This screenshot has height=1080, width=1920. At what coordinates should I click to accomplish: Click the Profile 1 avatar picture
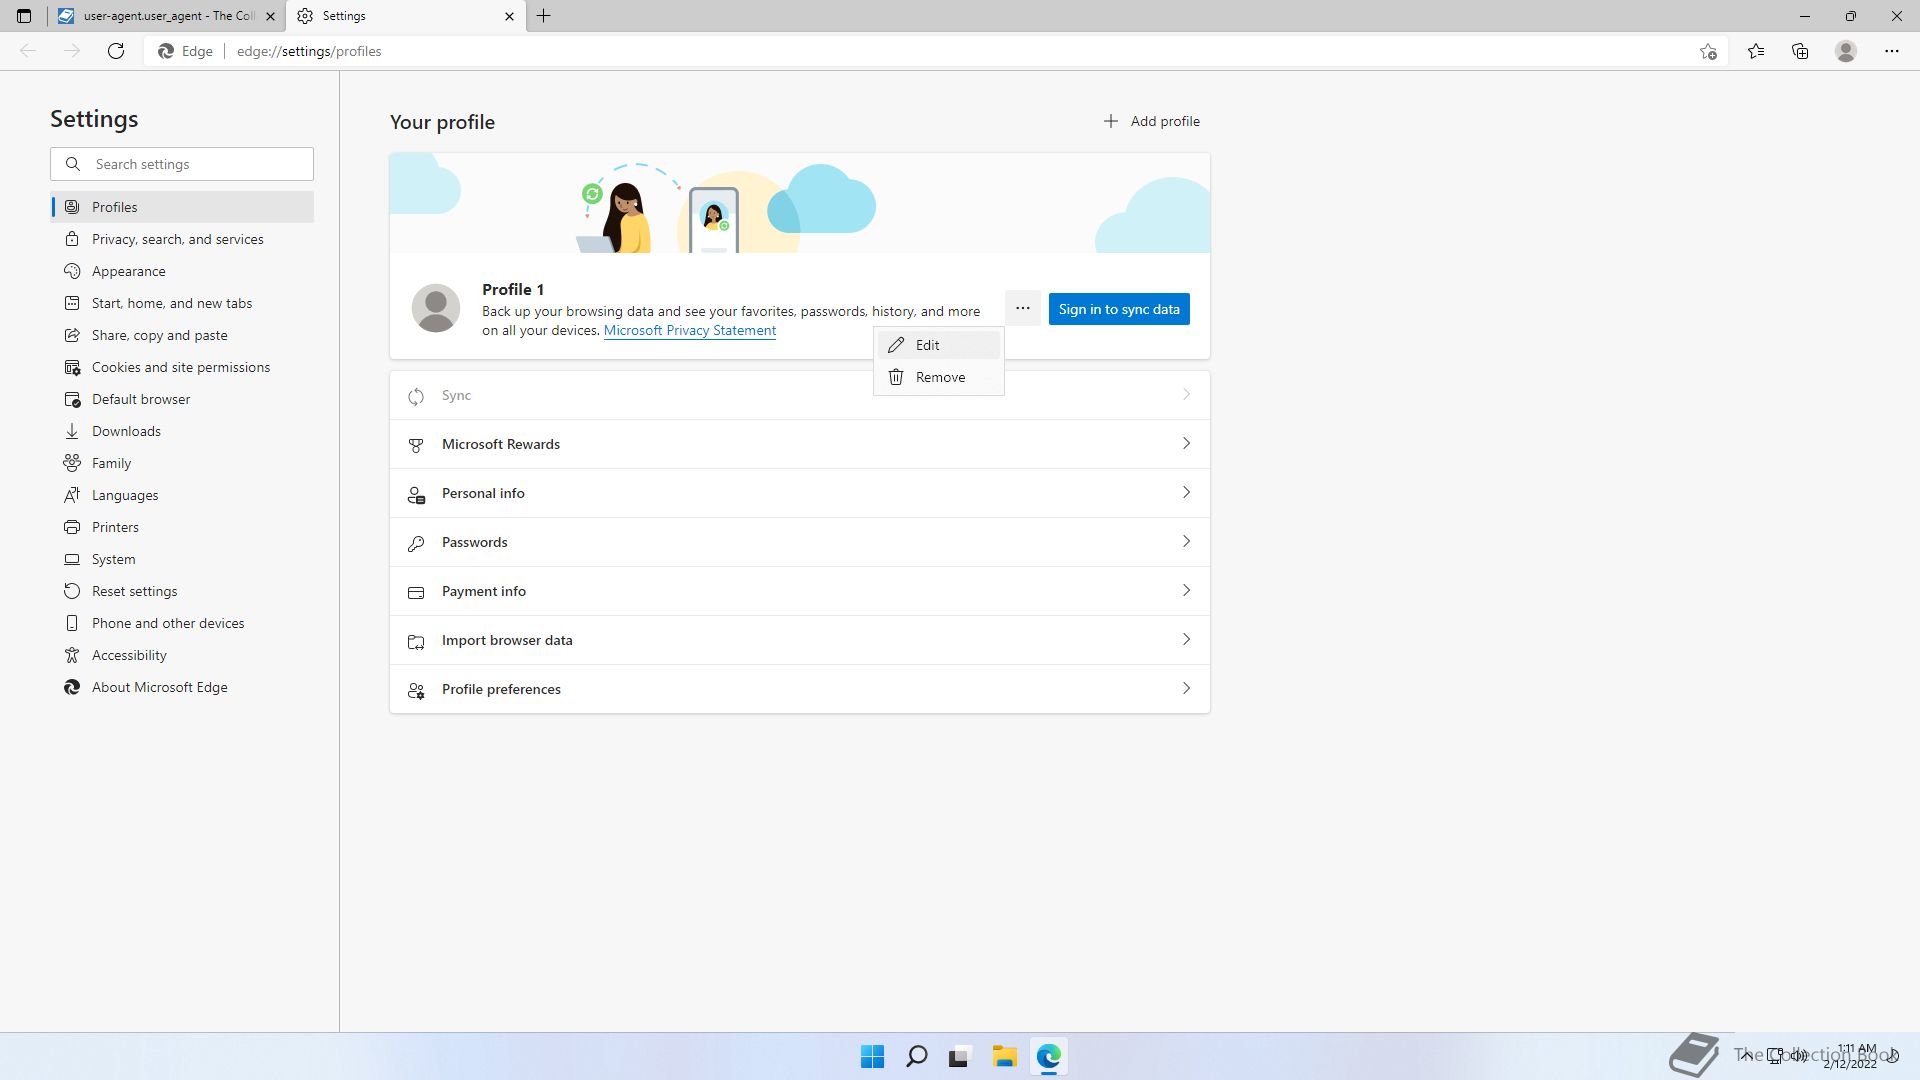[436, 308]
